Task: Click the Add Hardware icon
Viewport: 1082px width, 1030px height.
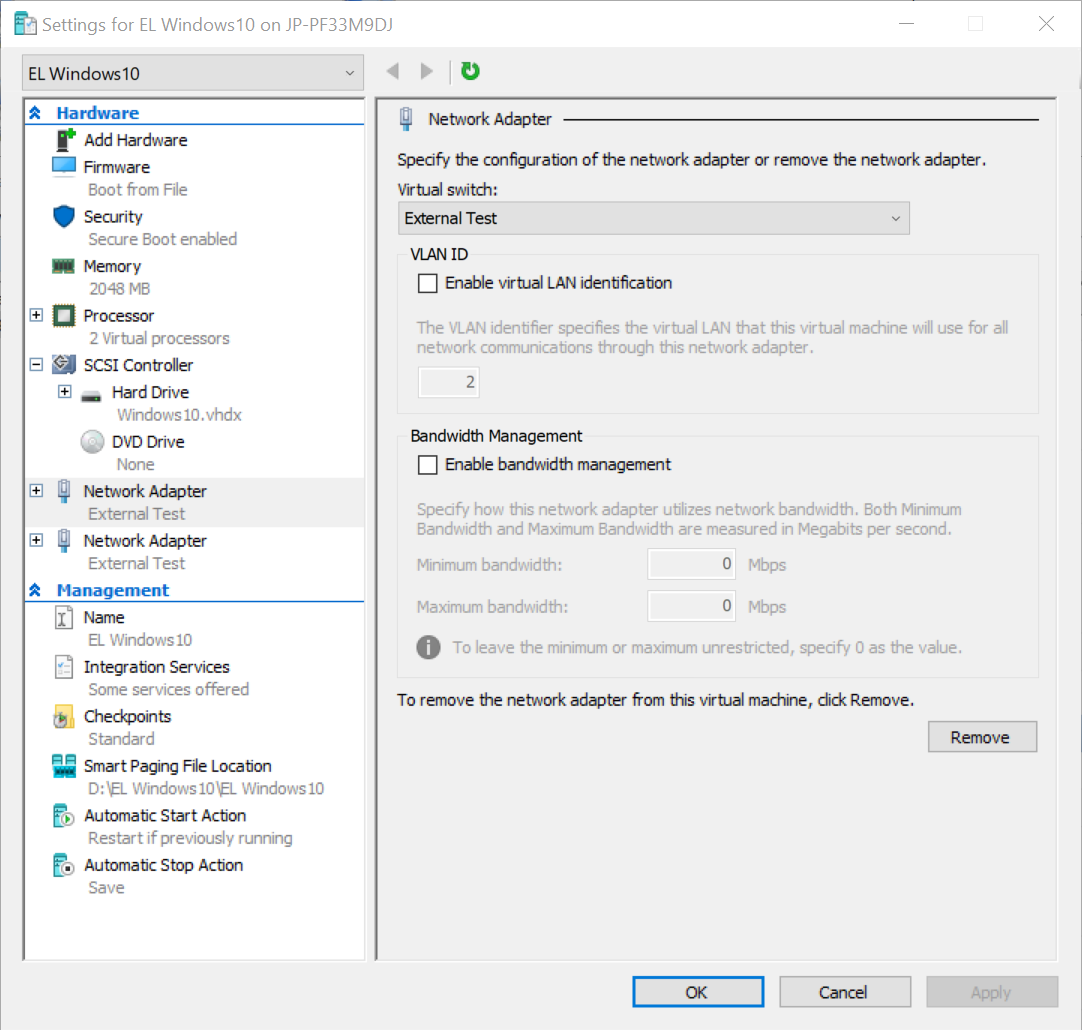Action: pos(64,140)
